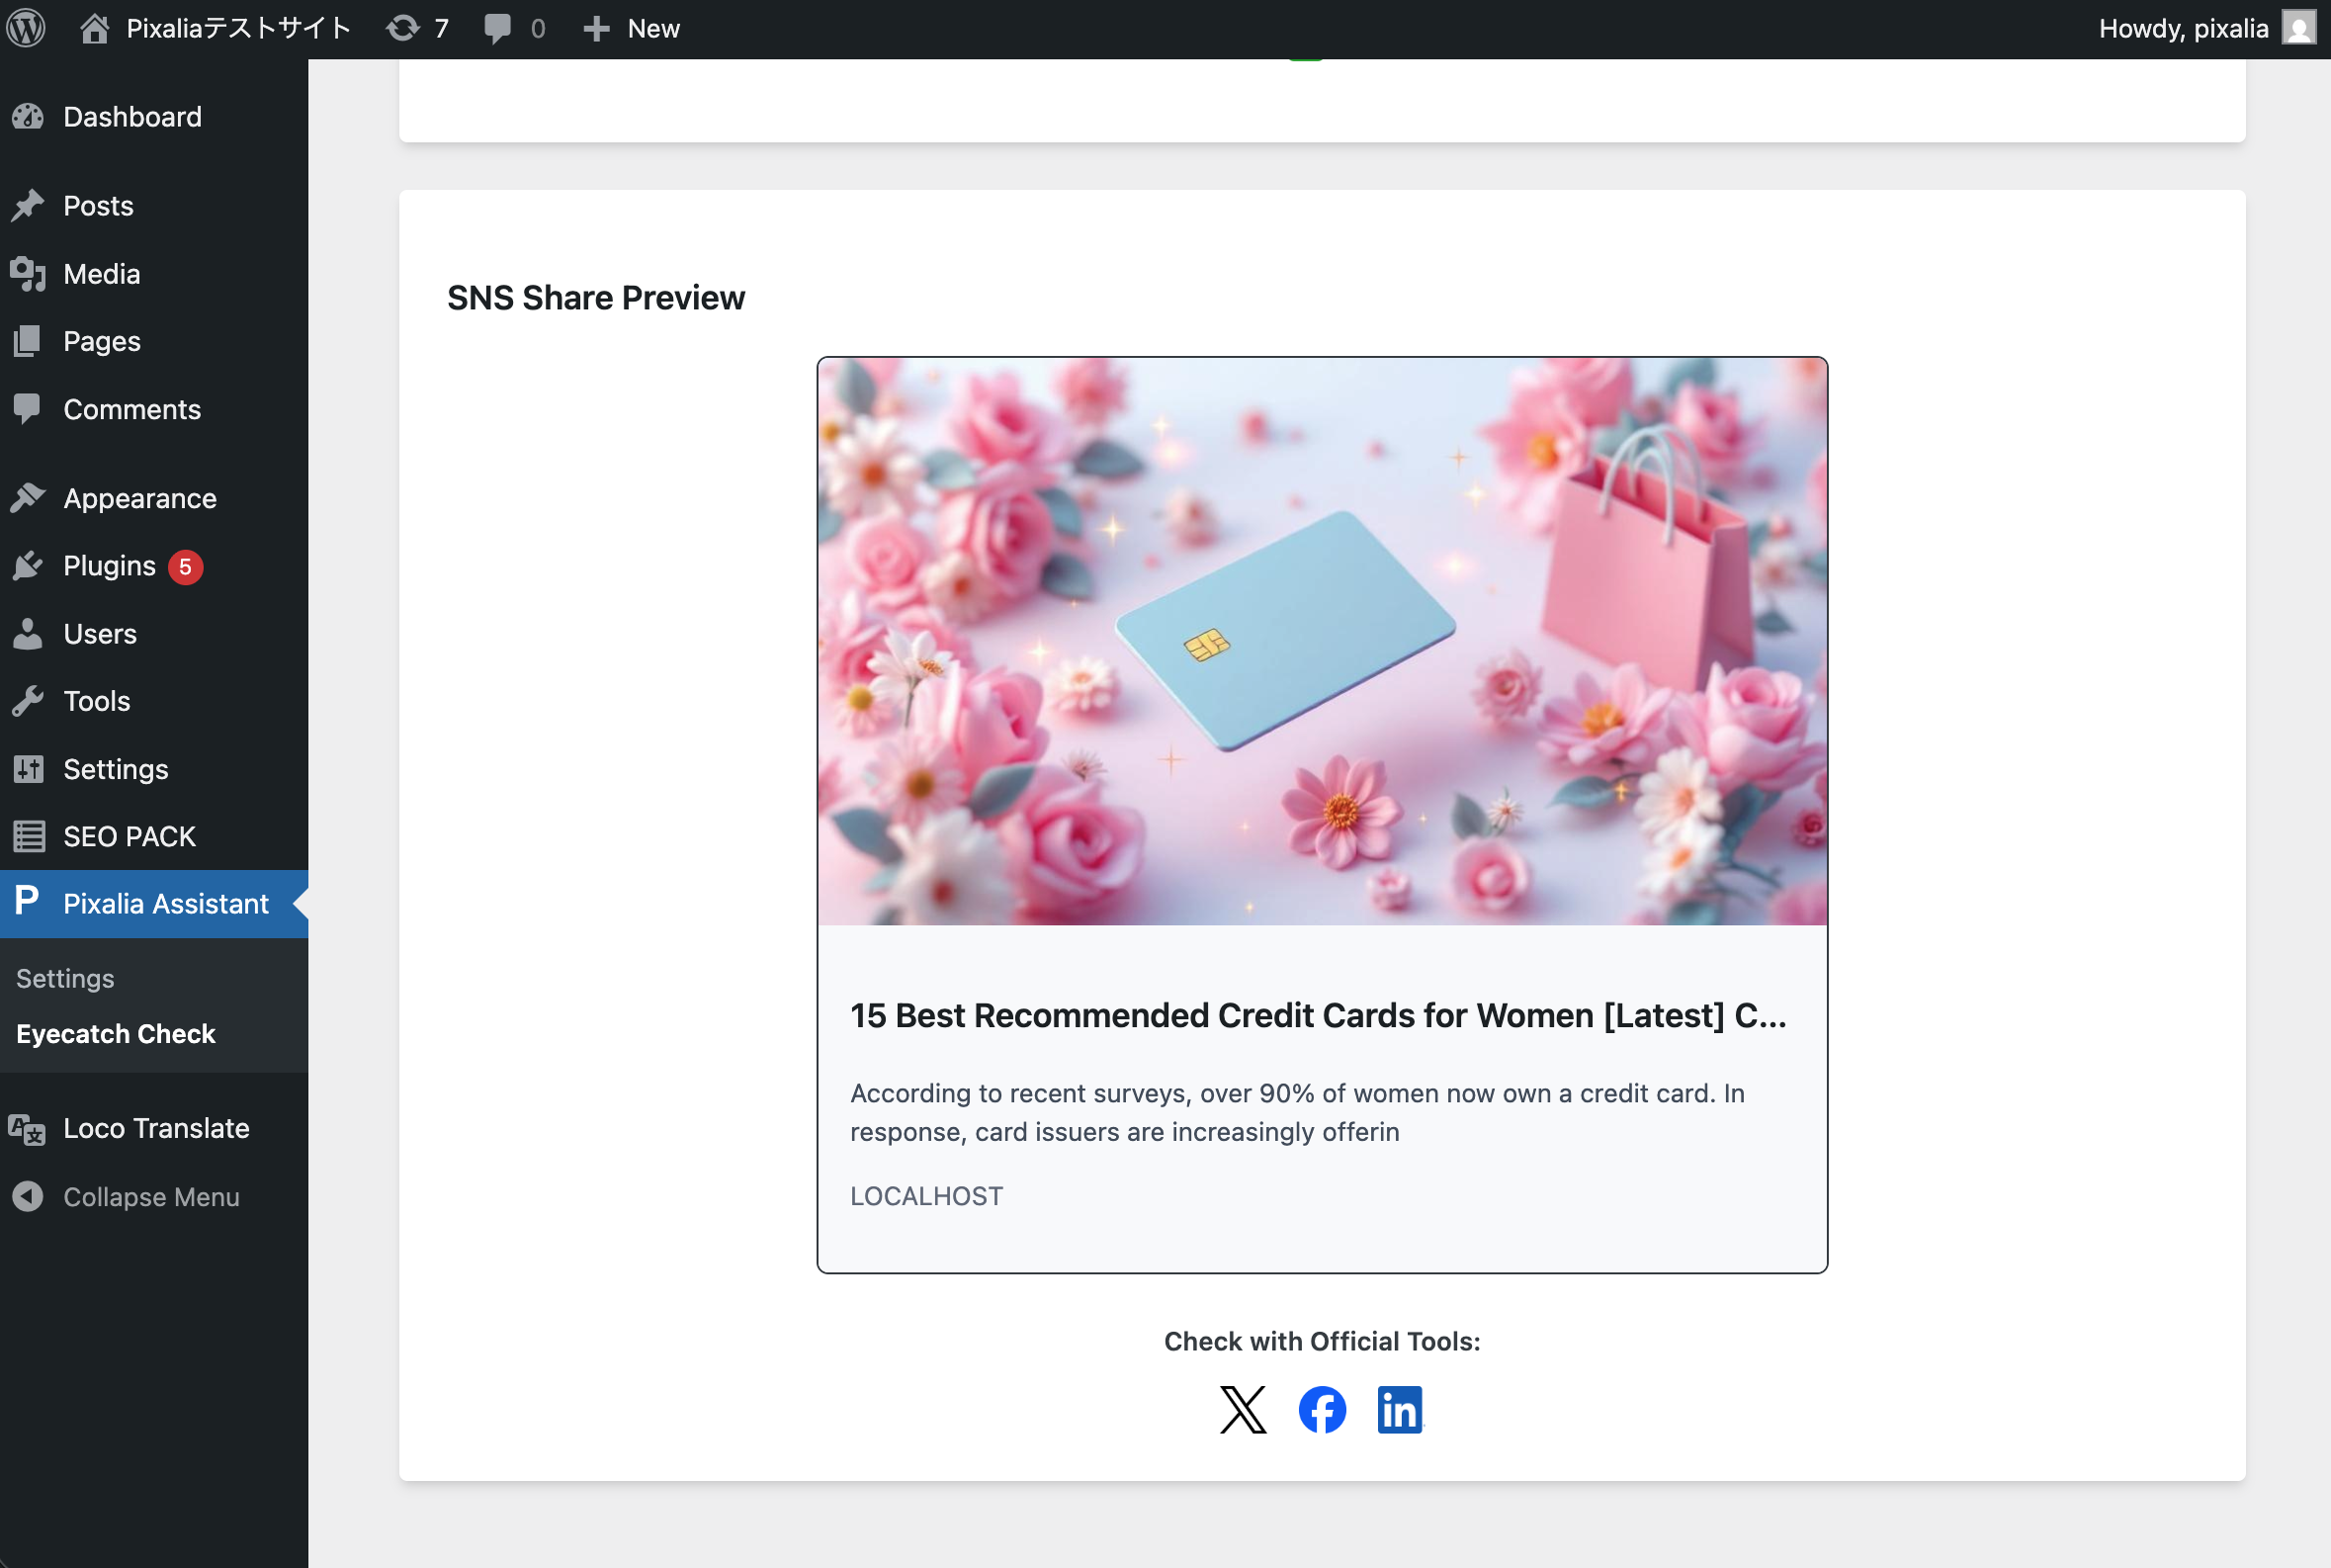Open the LinkedIn post inspector icon
Image resolution: width=2331 pixels, height=1568 pixels.
[x=1400, y=1409]
